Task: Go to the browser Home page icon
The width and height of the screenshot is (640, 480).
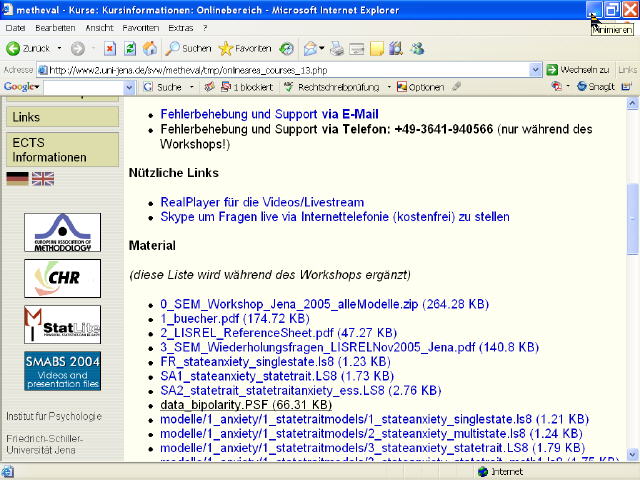Action: coord(150,48)
